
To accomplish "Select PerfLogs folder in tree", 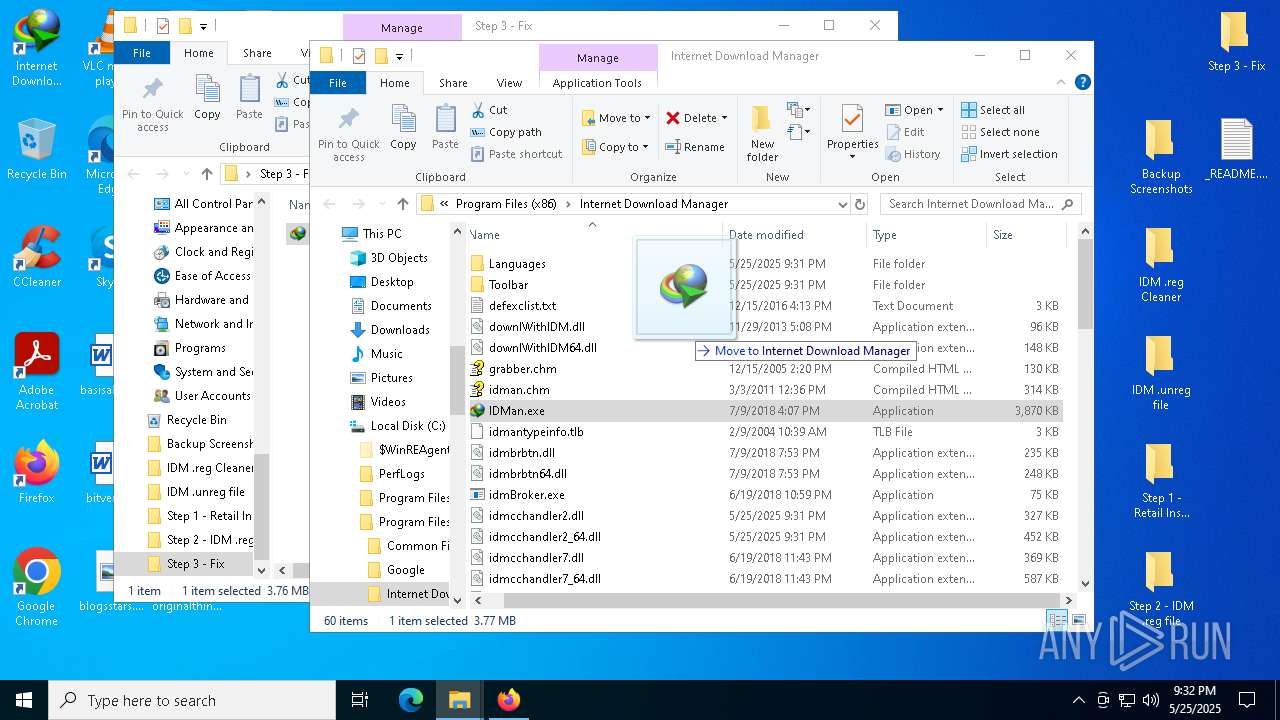I will tap(401, 474).
